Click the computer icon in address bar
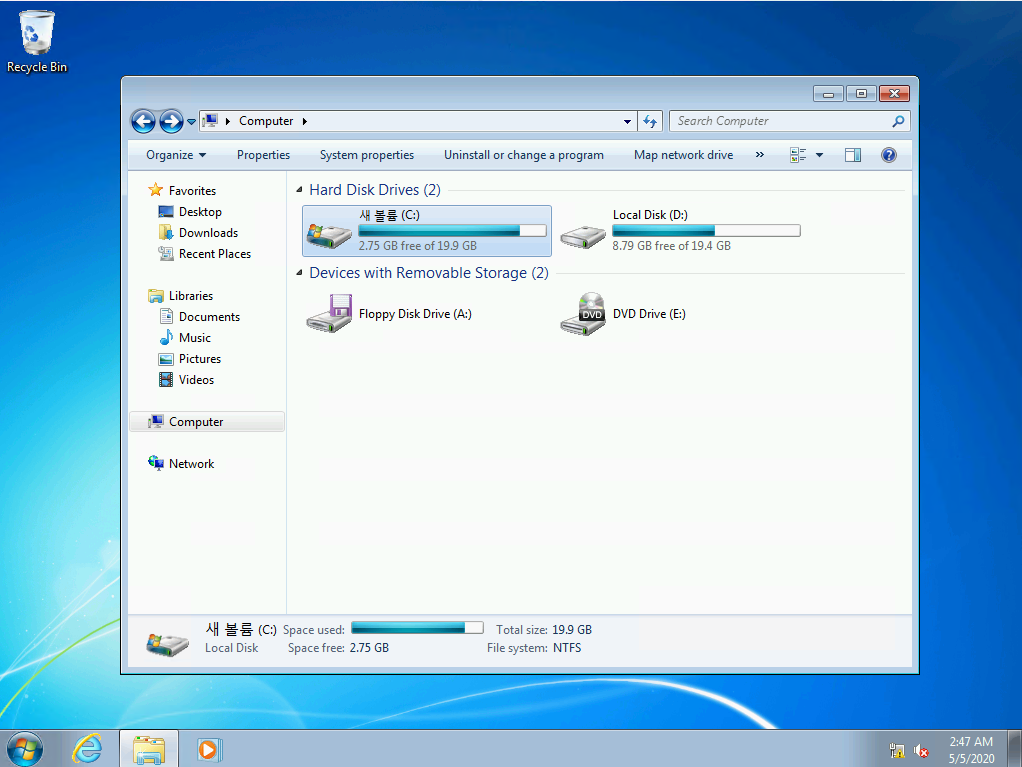1022x767 pixels. (x=210, y=121)
